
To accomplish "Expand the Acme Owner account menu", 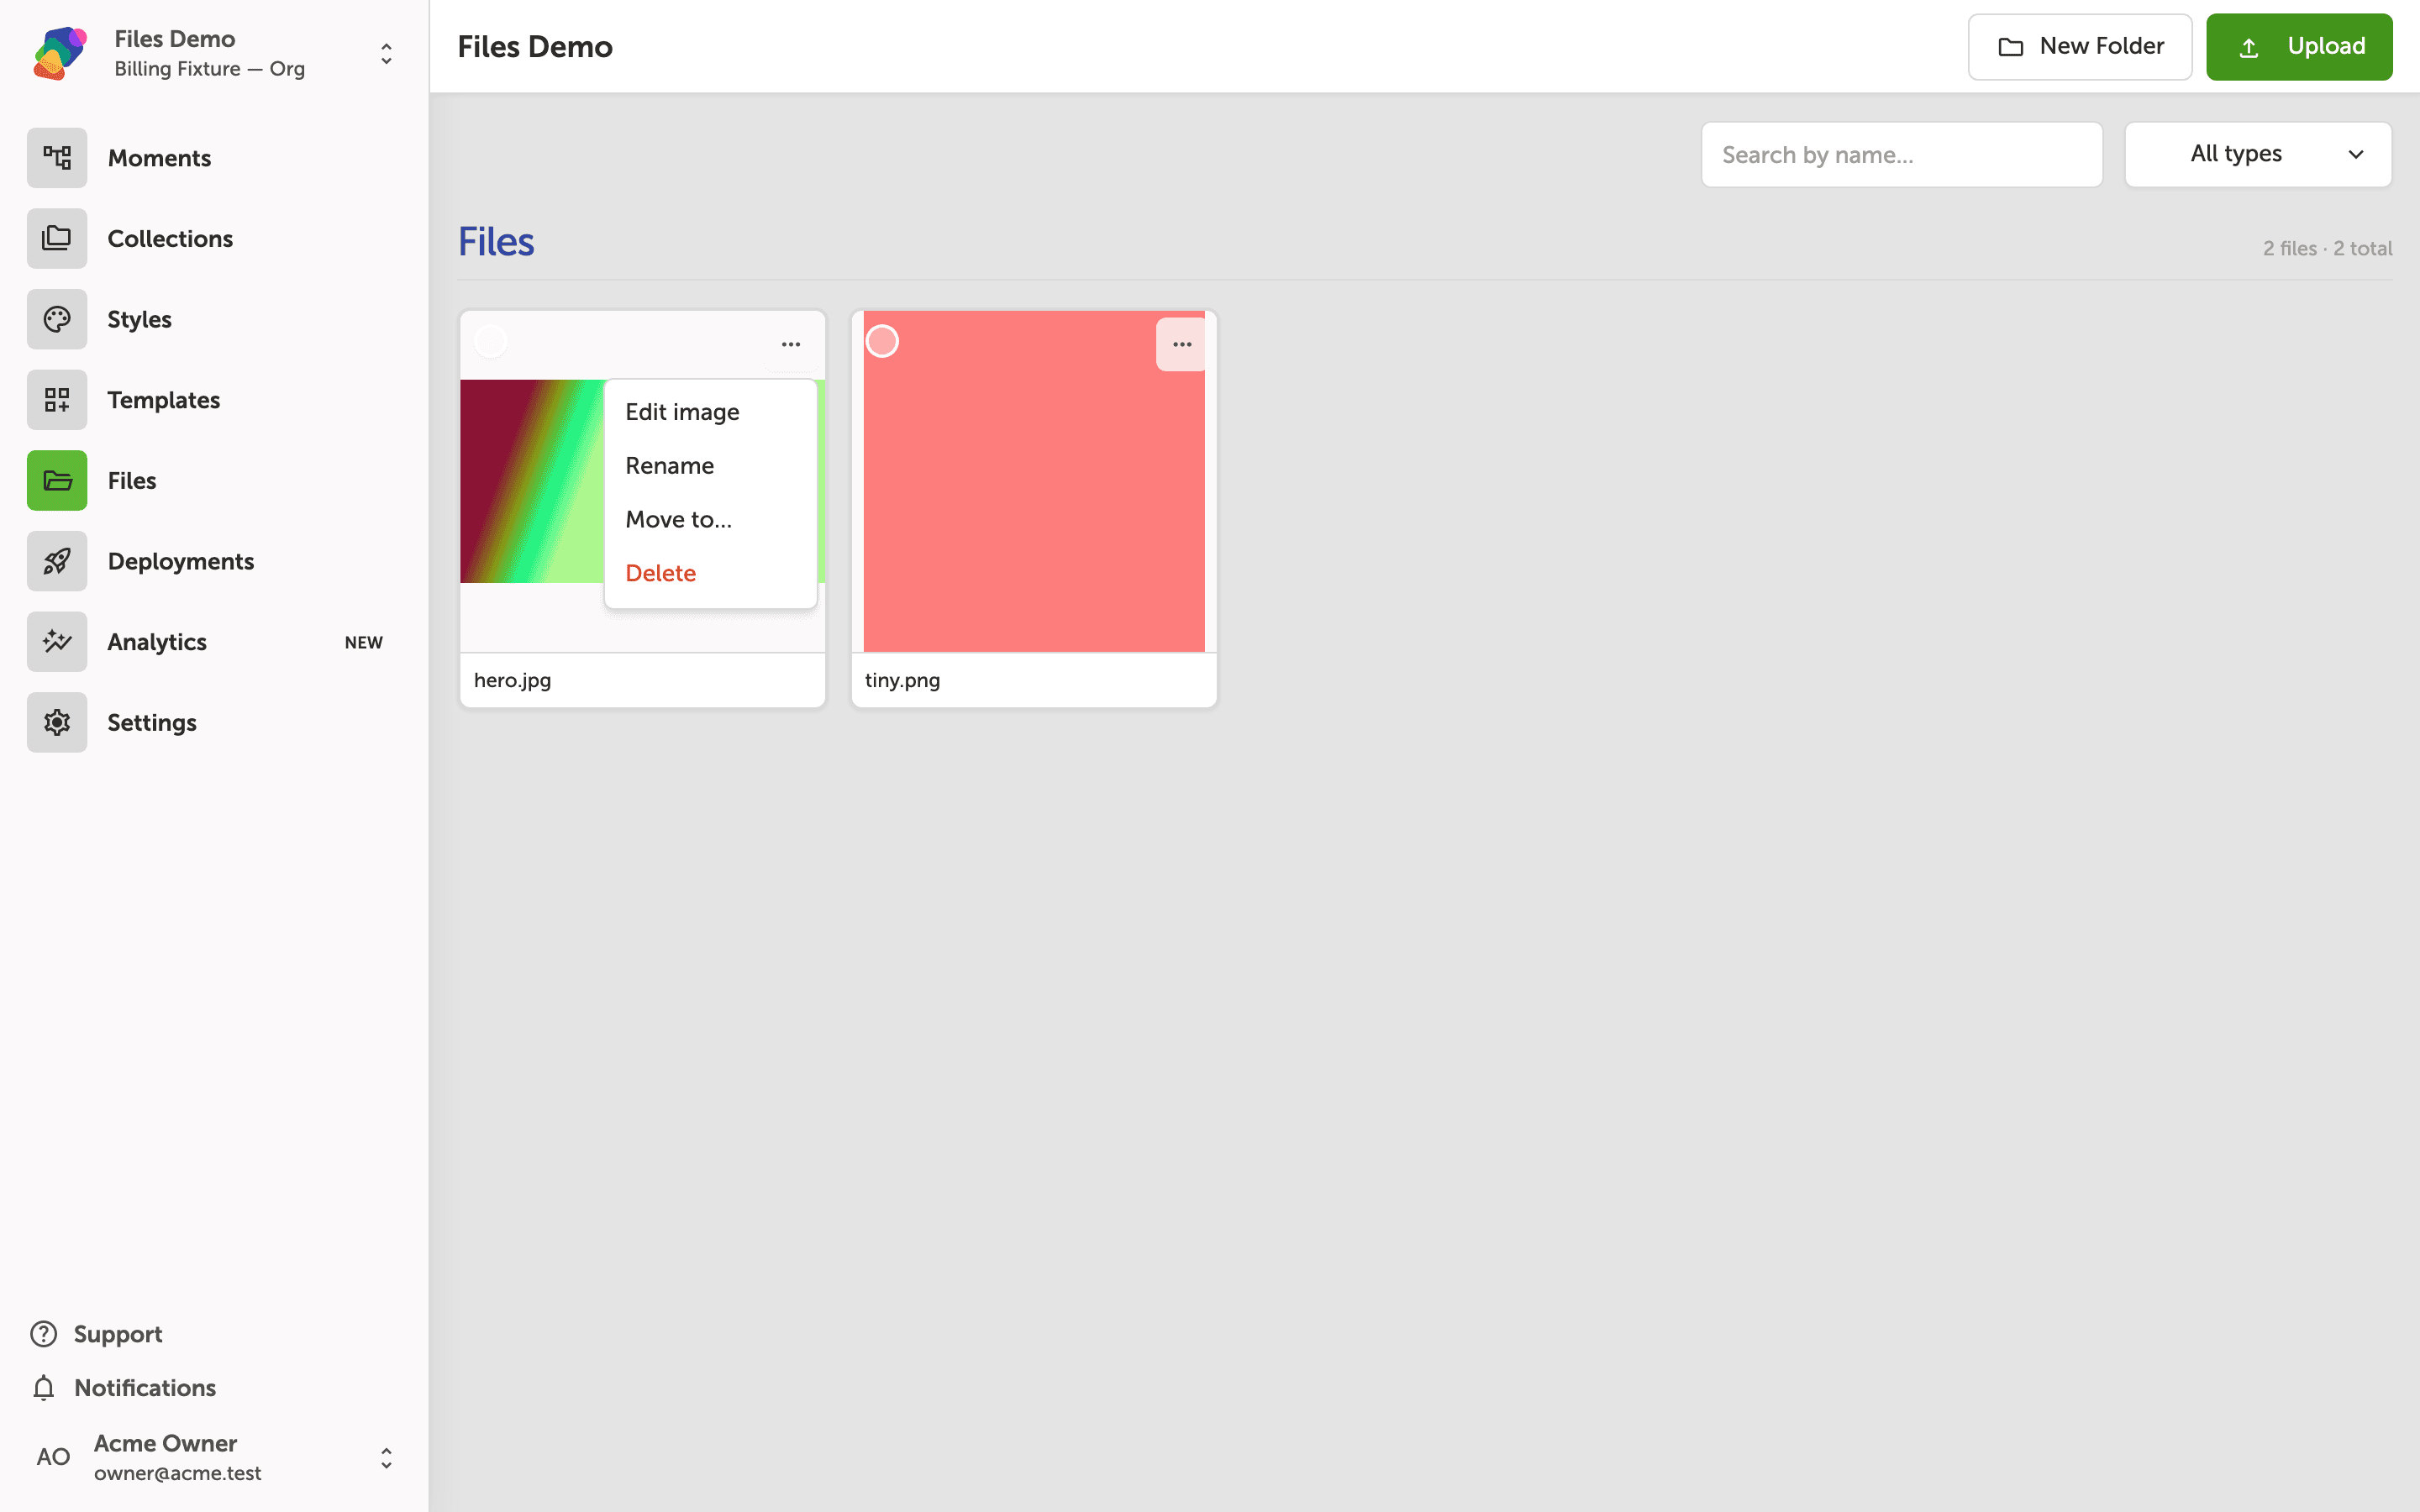I will coord(386,1458).
